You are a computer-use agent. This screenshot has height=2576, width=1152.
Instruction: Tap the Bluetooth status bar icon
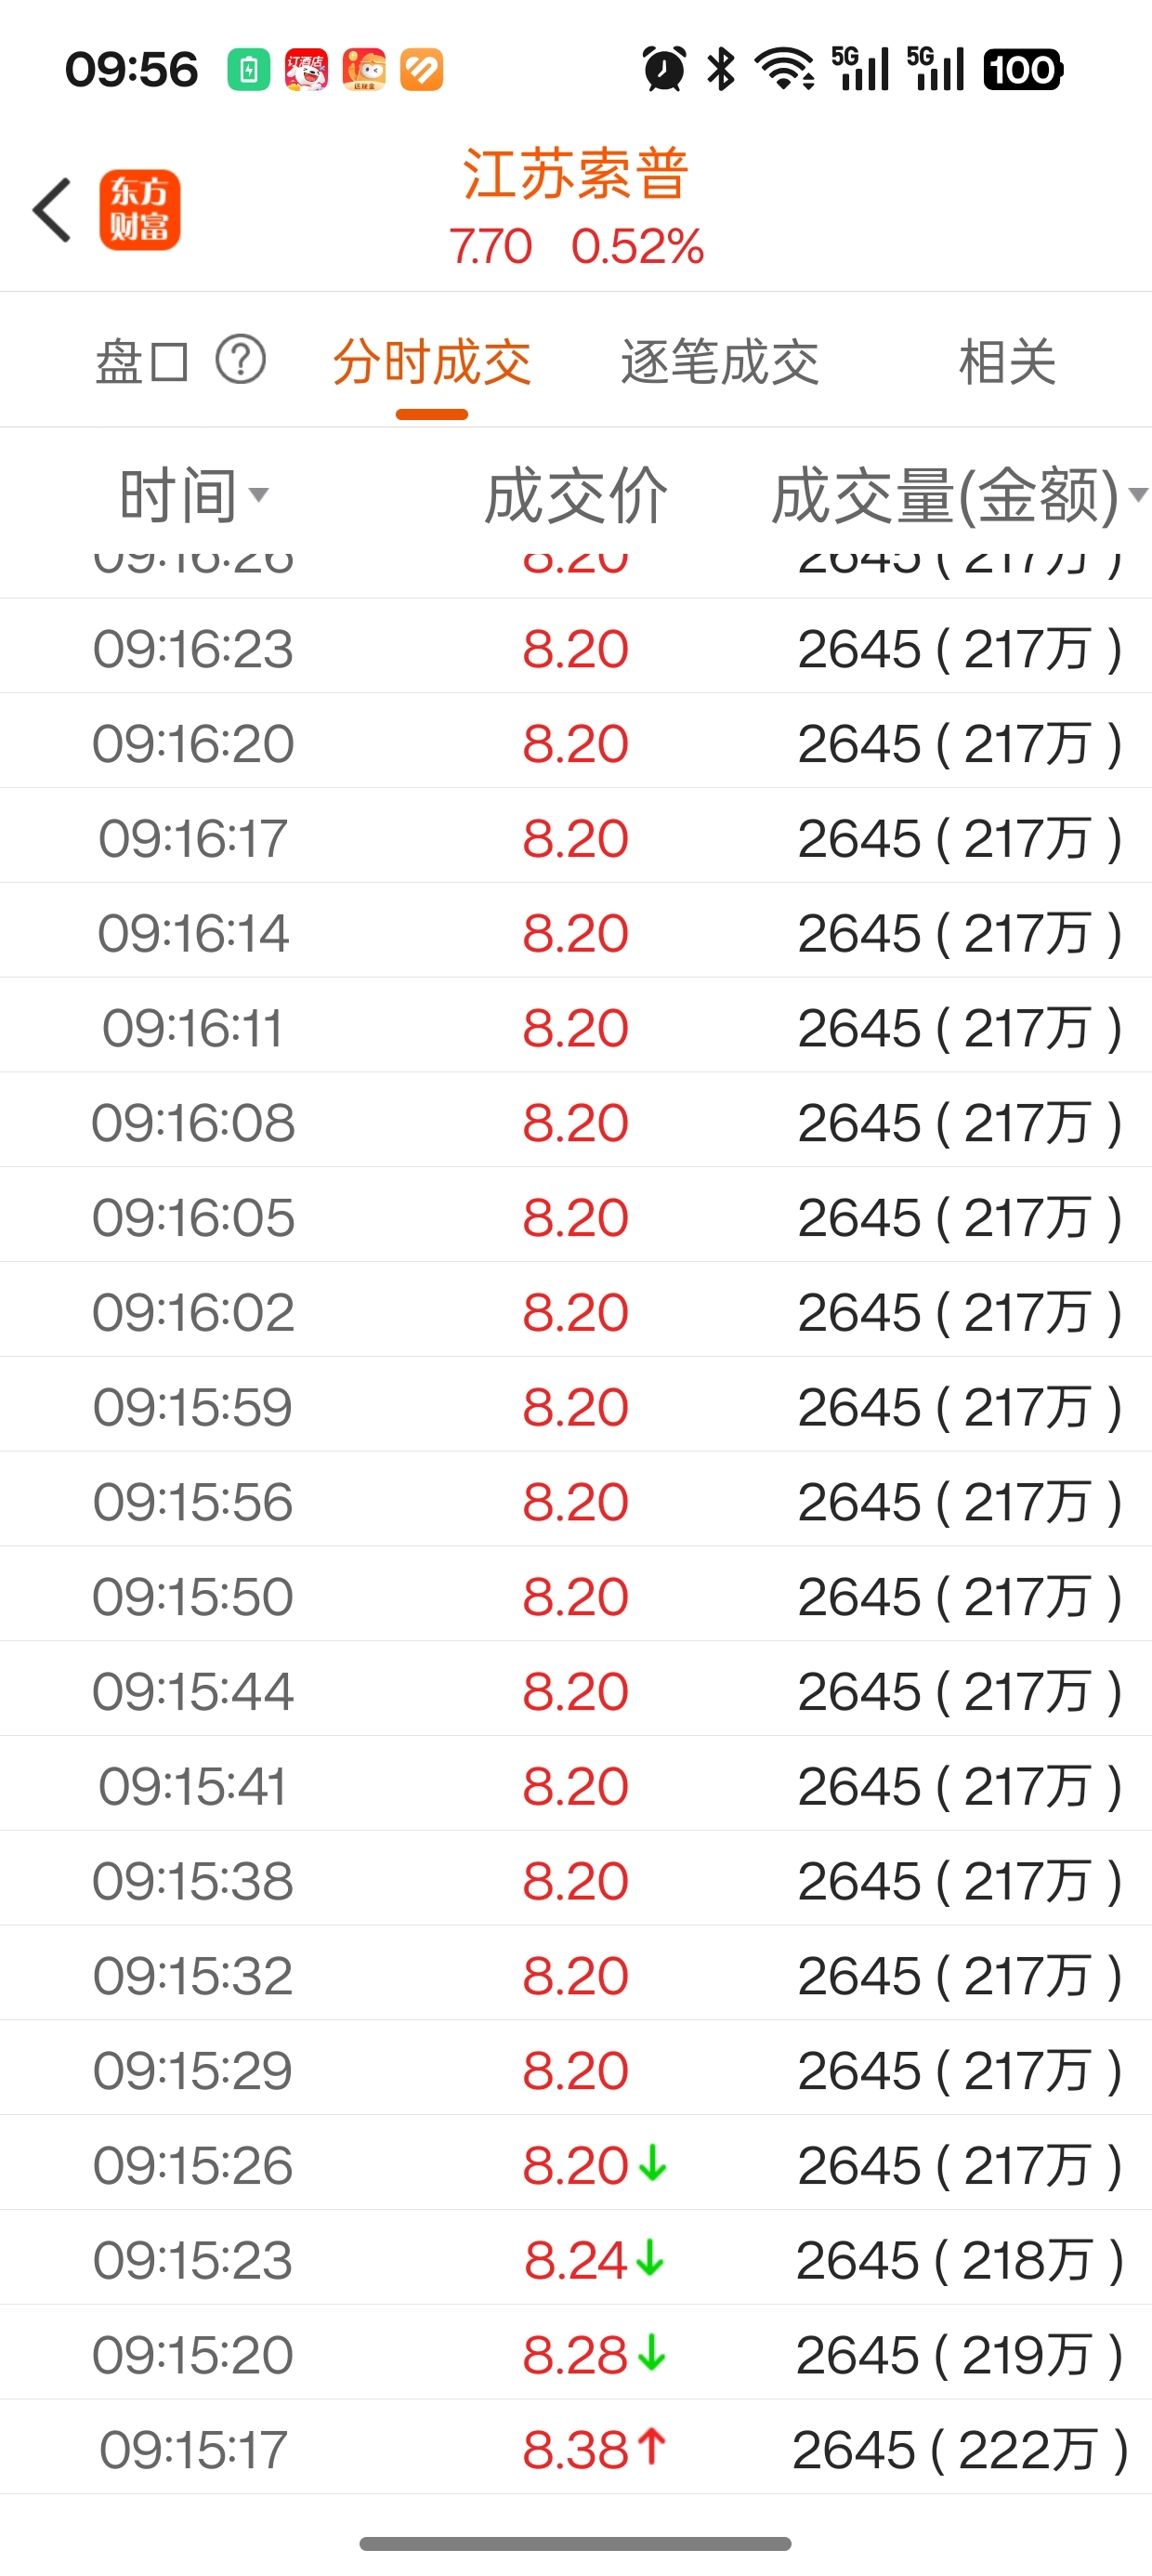(x=721, y=69)
